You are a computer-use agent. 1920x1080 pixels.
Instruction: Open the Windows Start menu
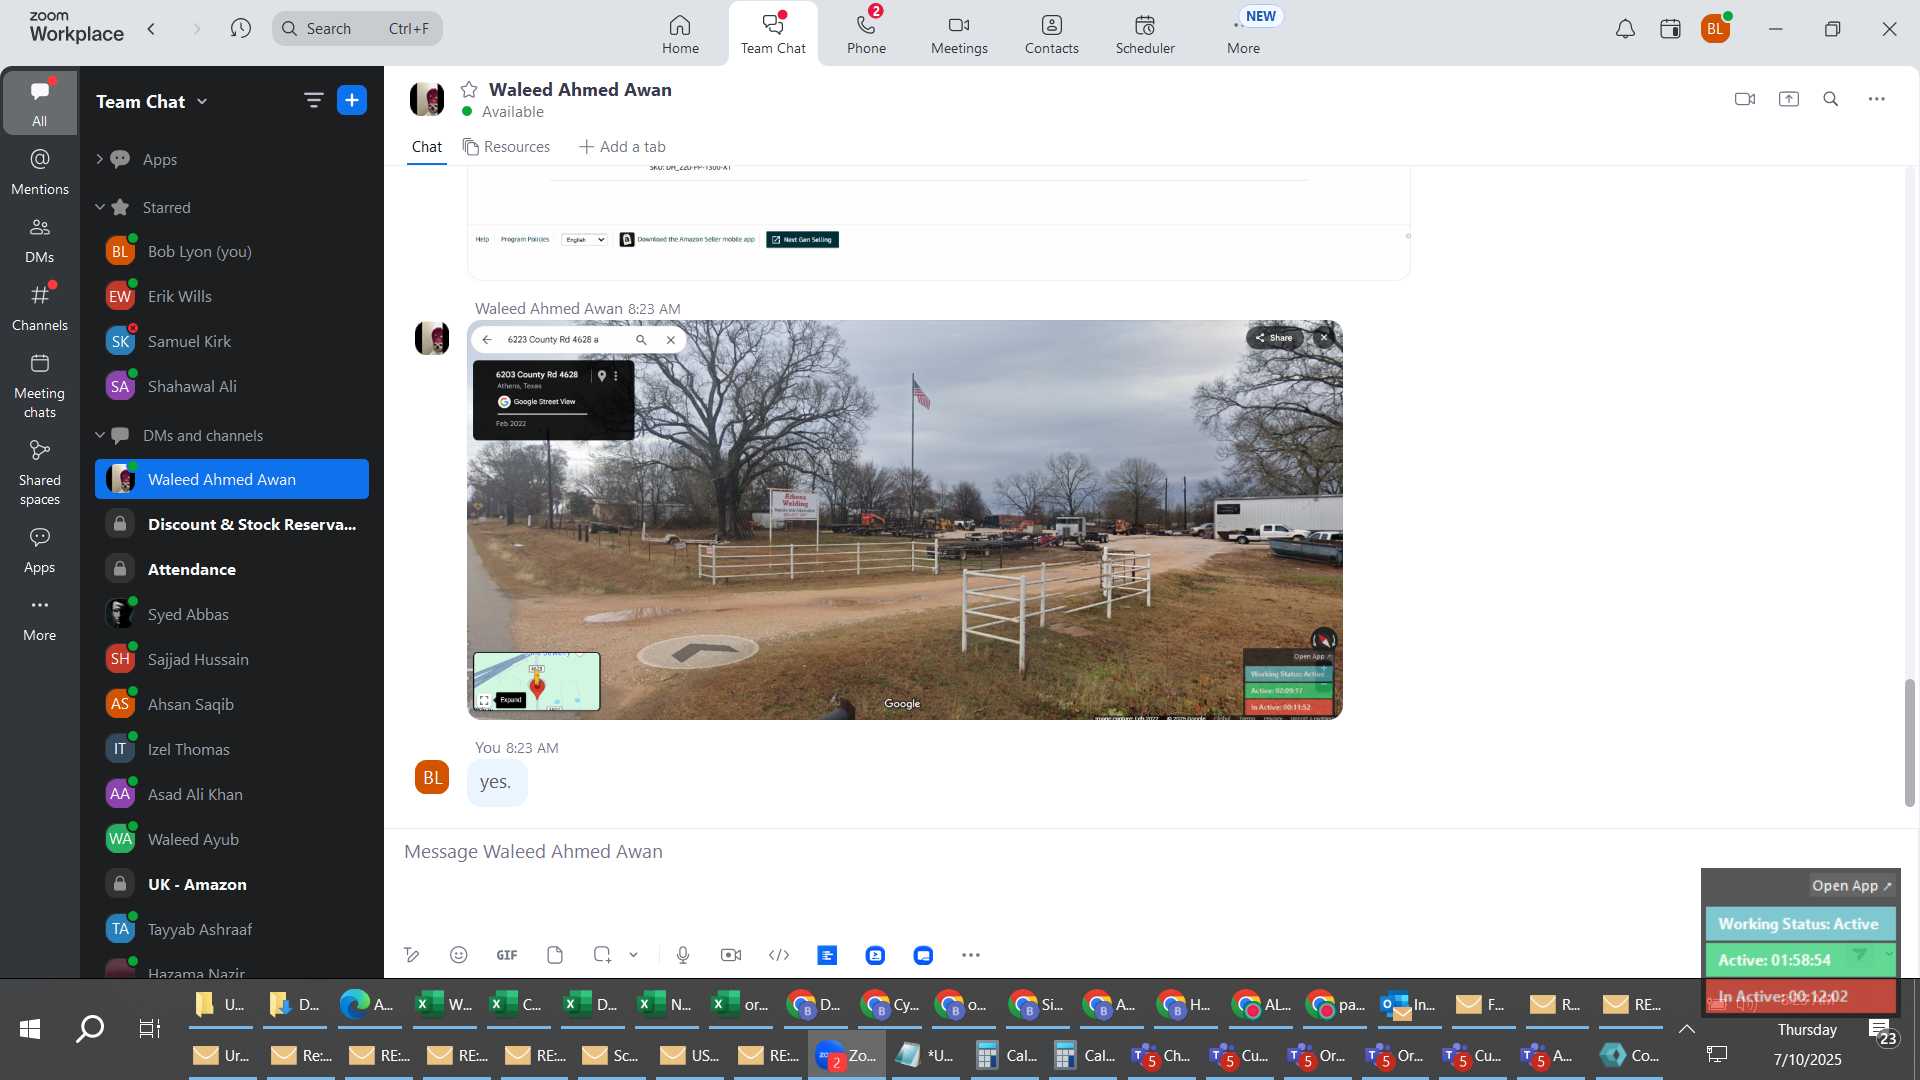click(30, 1029)
